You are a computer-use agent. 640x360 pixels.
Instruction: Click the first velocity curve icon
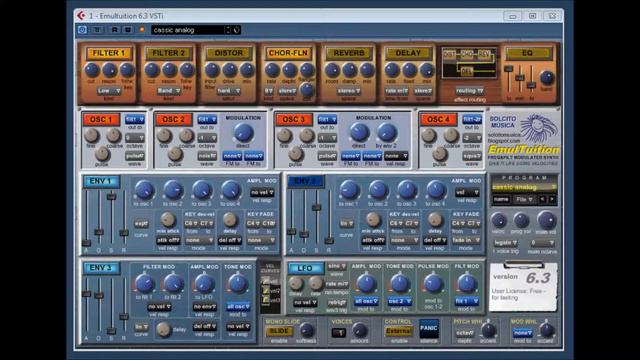pos(267,281)
